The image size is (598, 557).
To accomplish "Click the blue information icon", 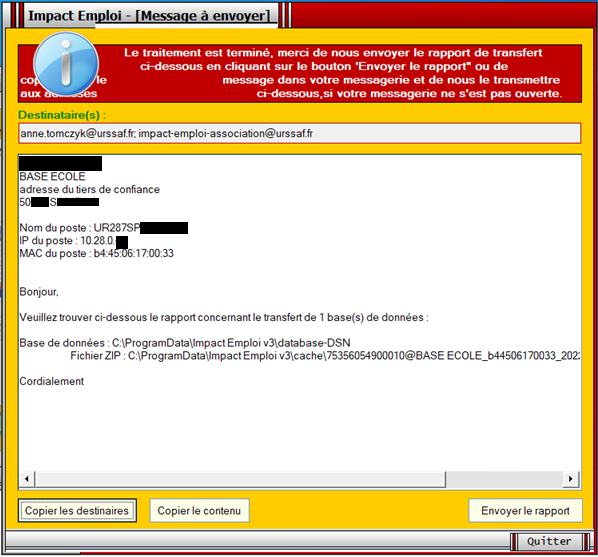I will click(66, 64).
